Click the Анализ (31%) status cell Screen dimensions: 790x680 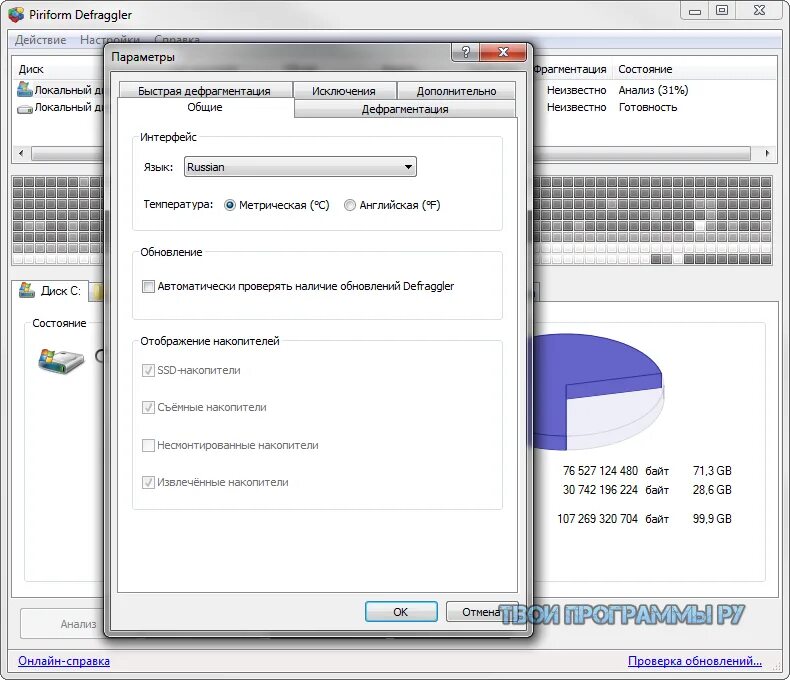(653, 90)
